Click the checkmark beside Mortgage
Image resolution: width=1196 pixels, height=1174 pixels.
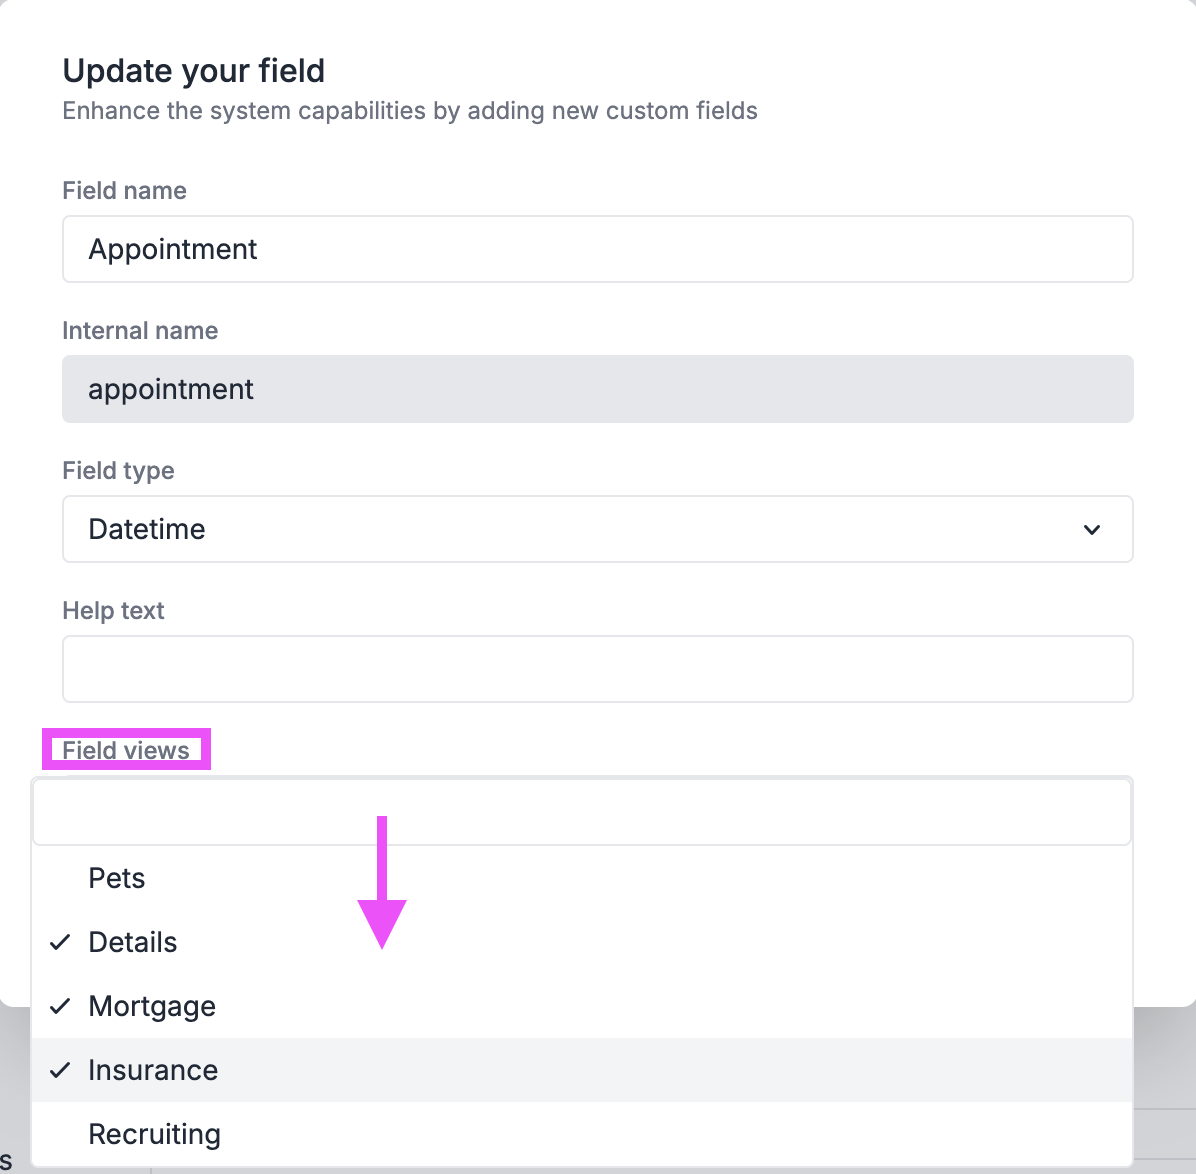60,1005
